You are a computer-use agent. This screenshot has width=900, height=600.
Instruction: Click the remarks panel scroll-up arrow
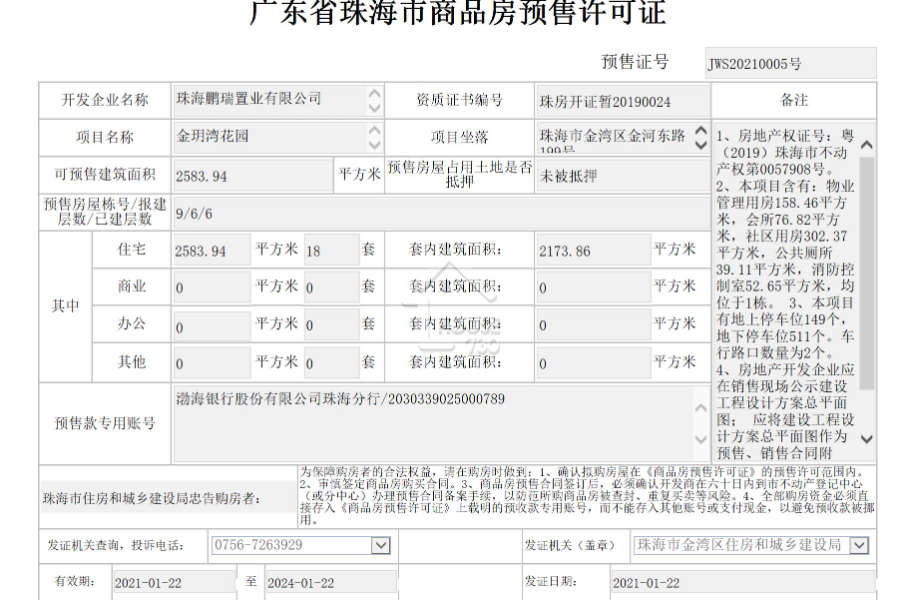pyautogui.click(x=867, y=145)
